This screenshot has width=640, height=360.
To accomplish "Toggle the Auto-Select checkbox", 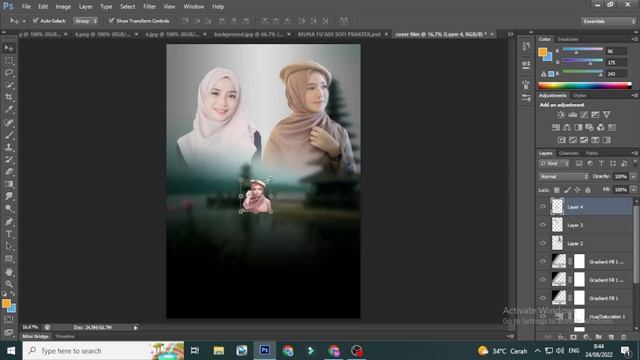I will tap(36, 20).
